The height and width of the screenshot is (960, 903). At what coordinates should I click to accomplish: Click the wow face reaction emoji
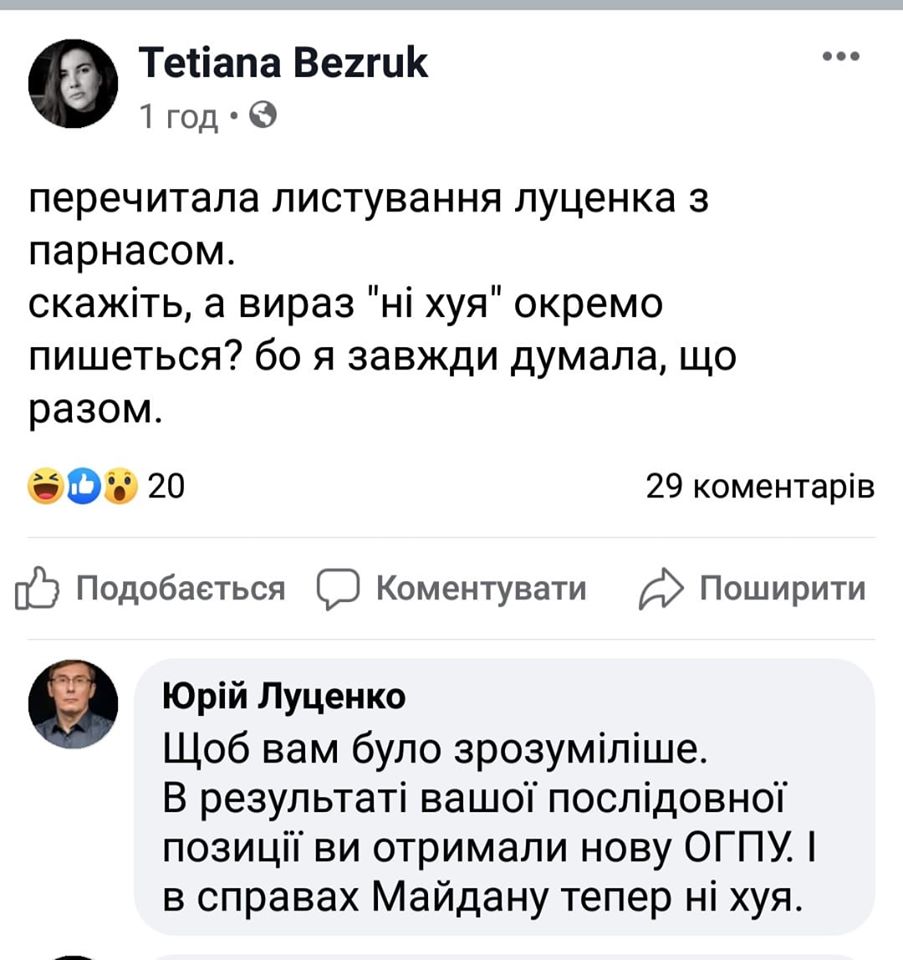pos(120,487)
